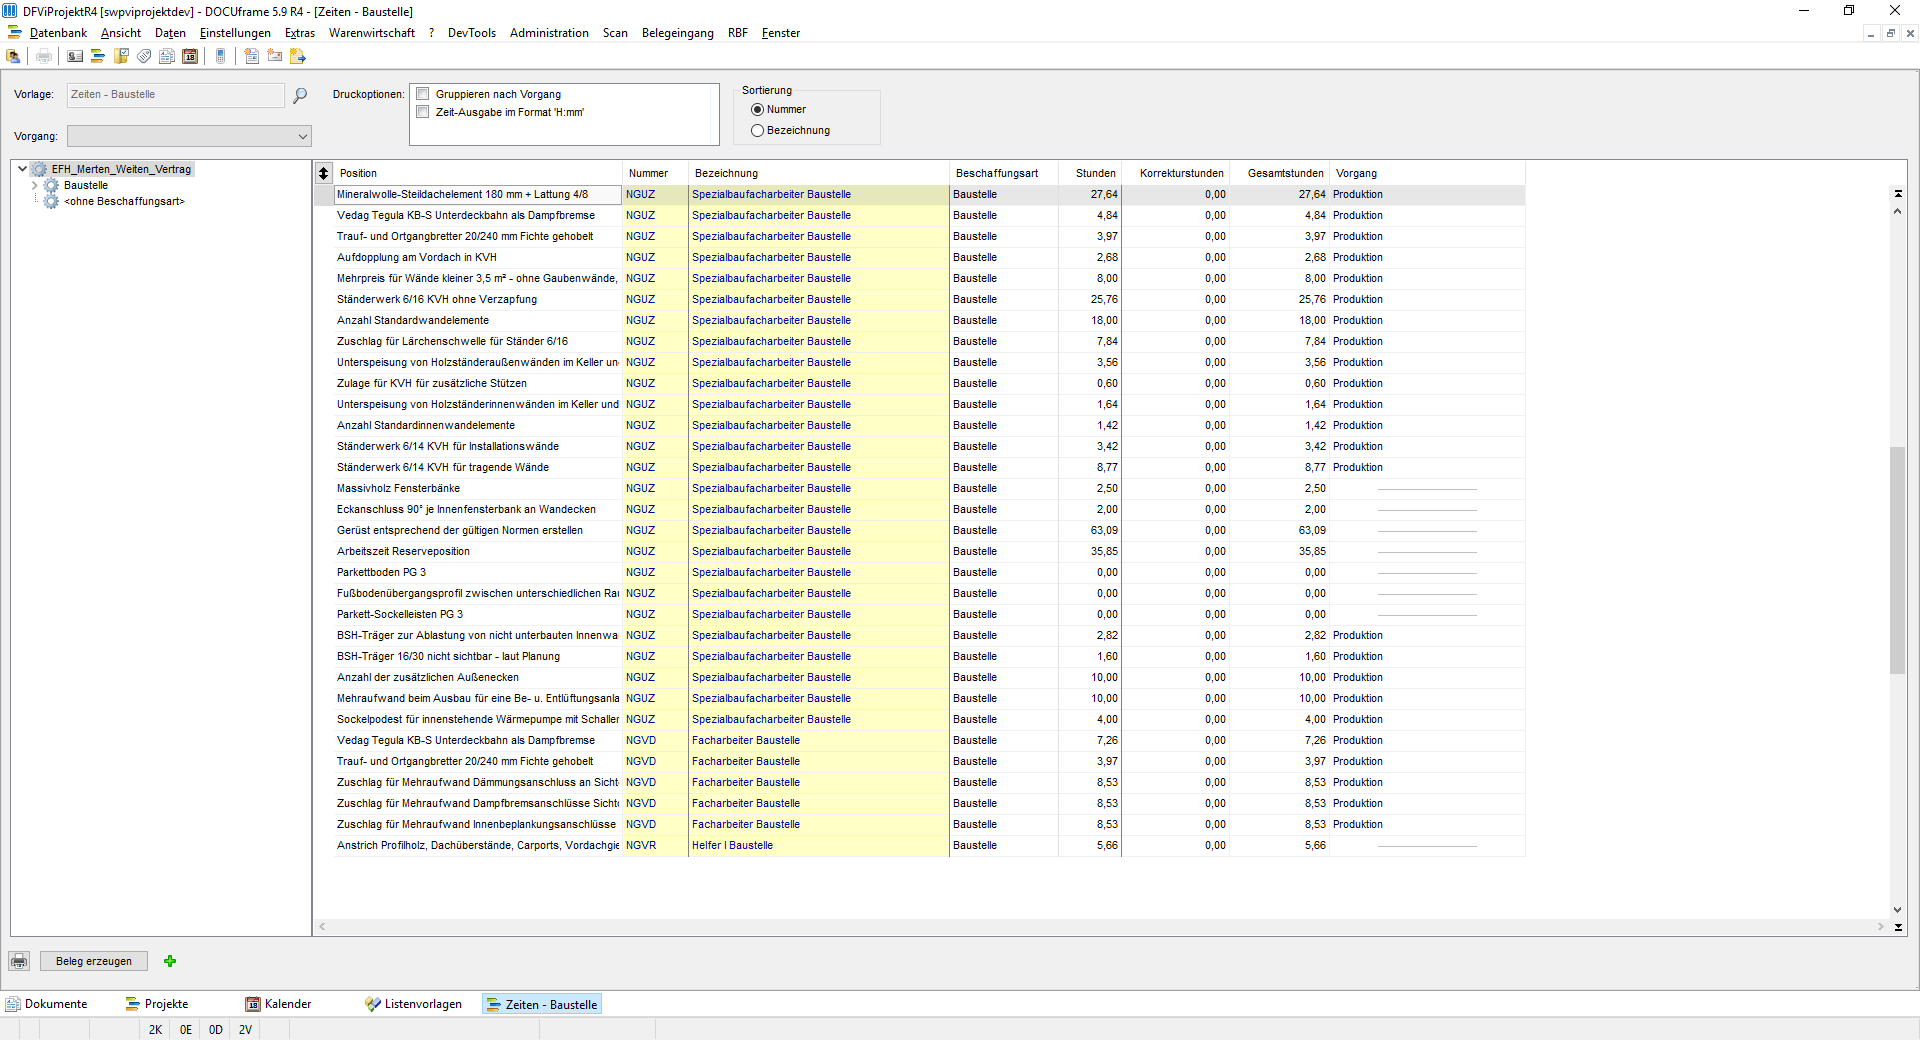Click the application menu icon left of Datenbank
Screen dimensions: 1920x1040
15,33
